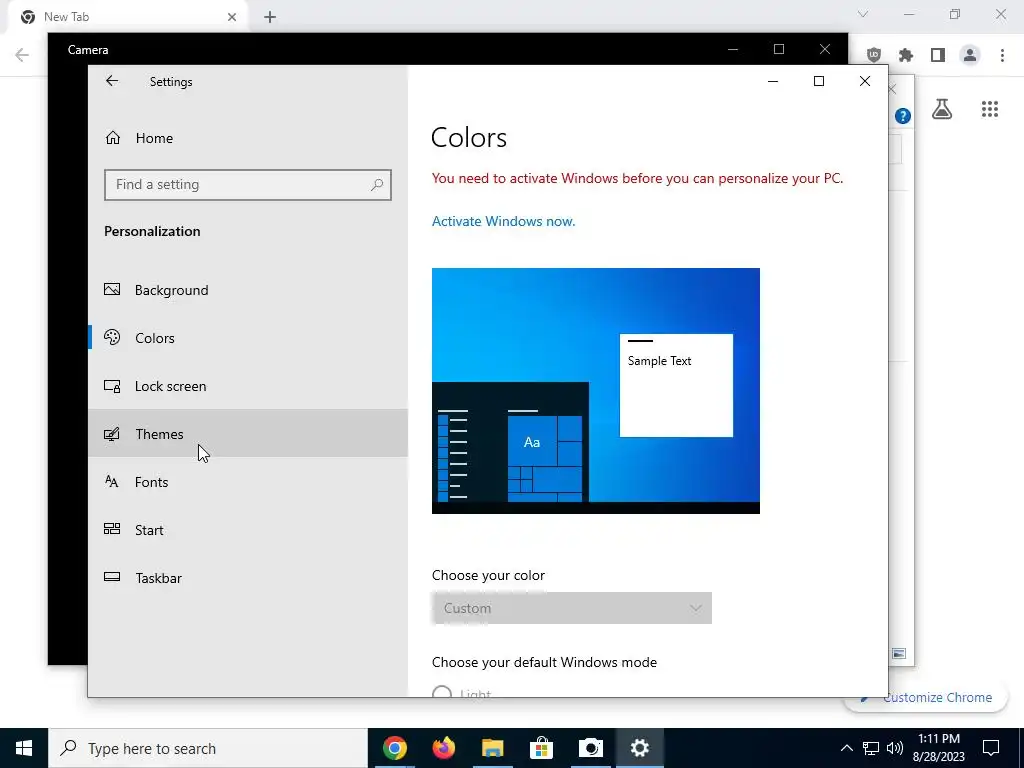
Task: Expand the Choose your color dropdown
Action: coord(571,608)
